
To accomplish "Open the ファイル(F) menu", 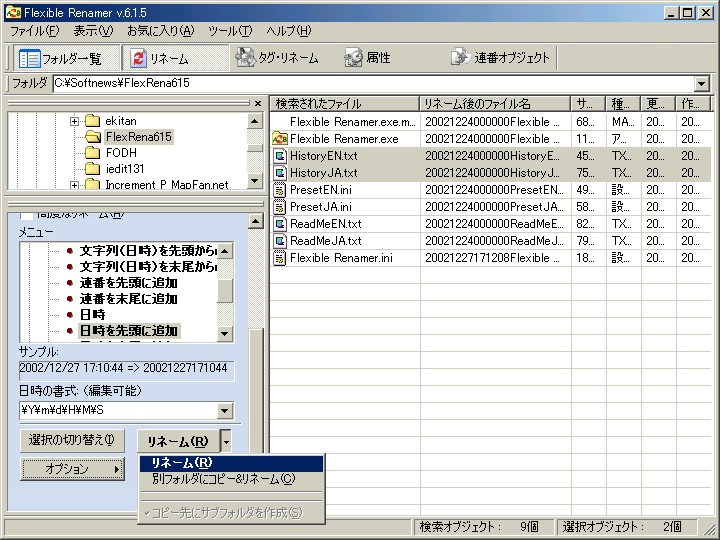I will [x=34, y=31].
